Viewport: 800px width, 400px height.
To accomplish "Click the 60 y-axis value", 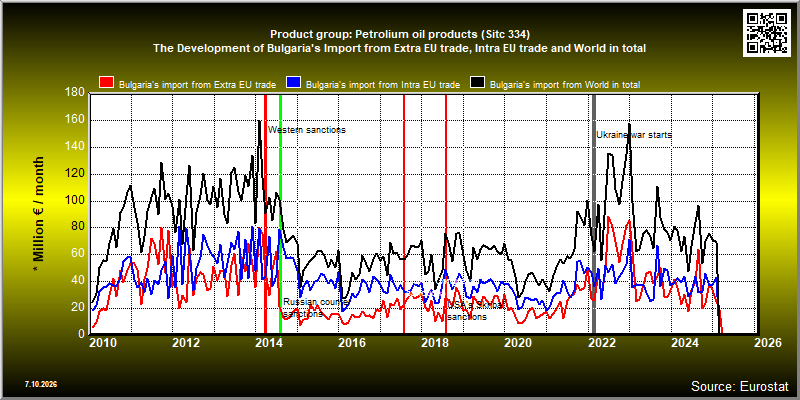I will tap(79, 254).
